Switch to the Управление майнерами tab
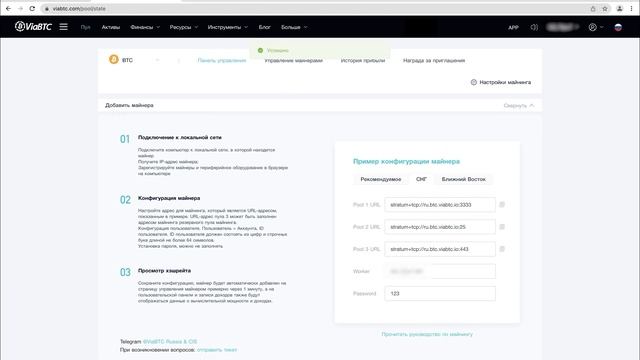The height and width of the screenshot is (360, 640). click(x=293, y=60)
